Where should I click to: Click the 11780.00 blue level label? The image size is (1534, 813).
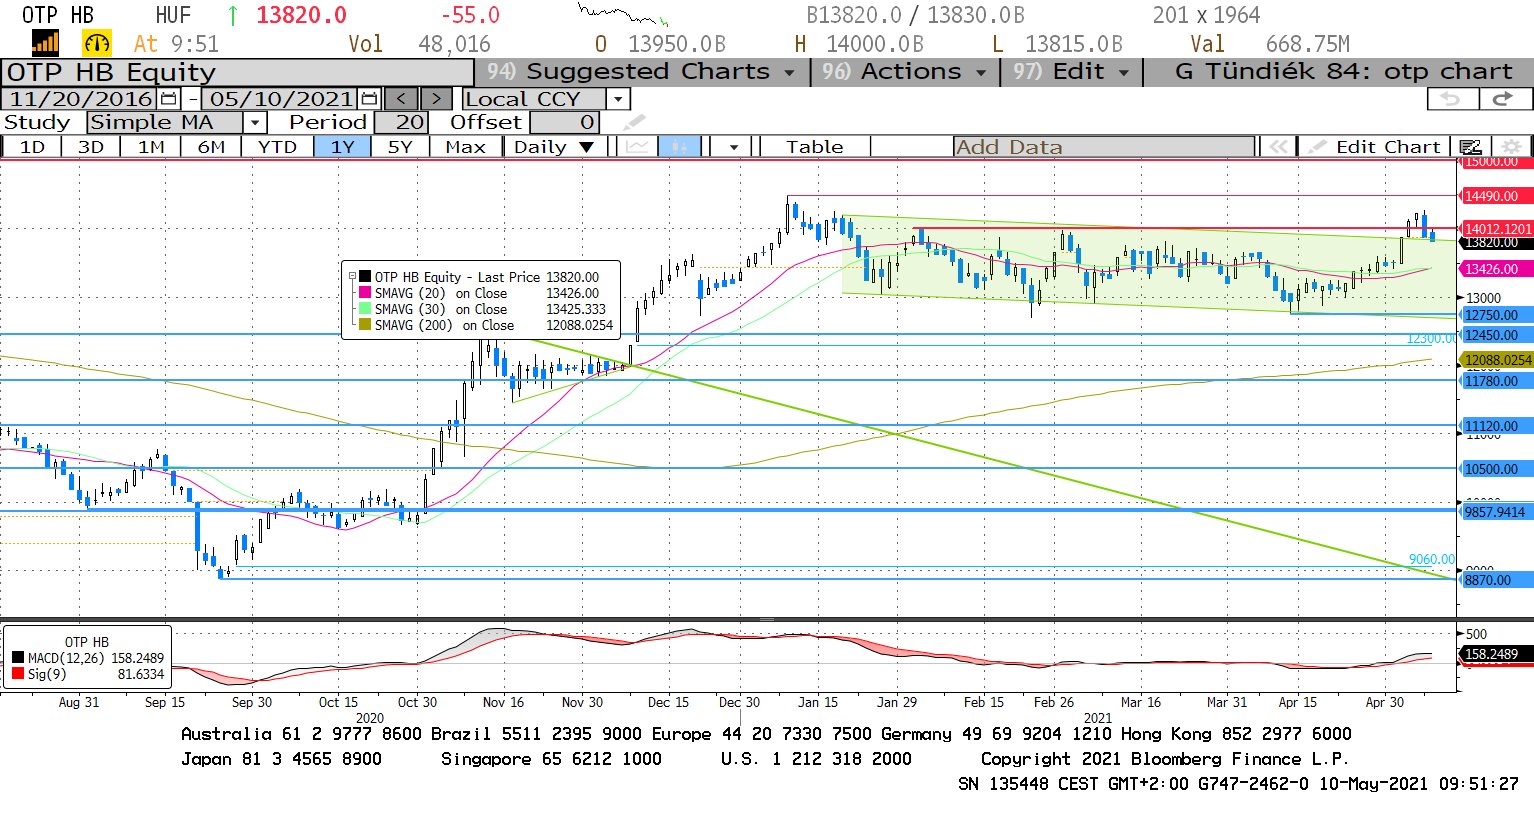[x=1495, y=381]
